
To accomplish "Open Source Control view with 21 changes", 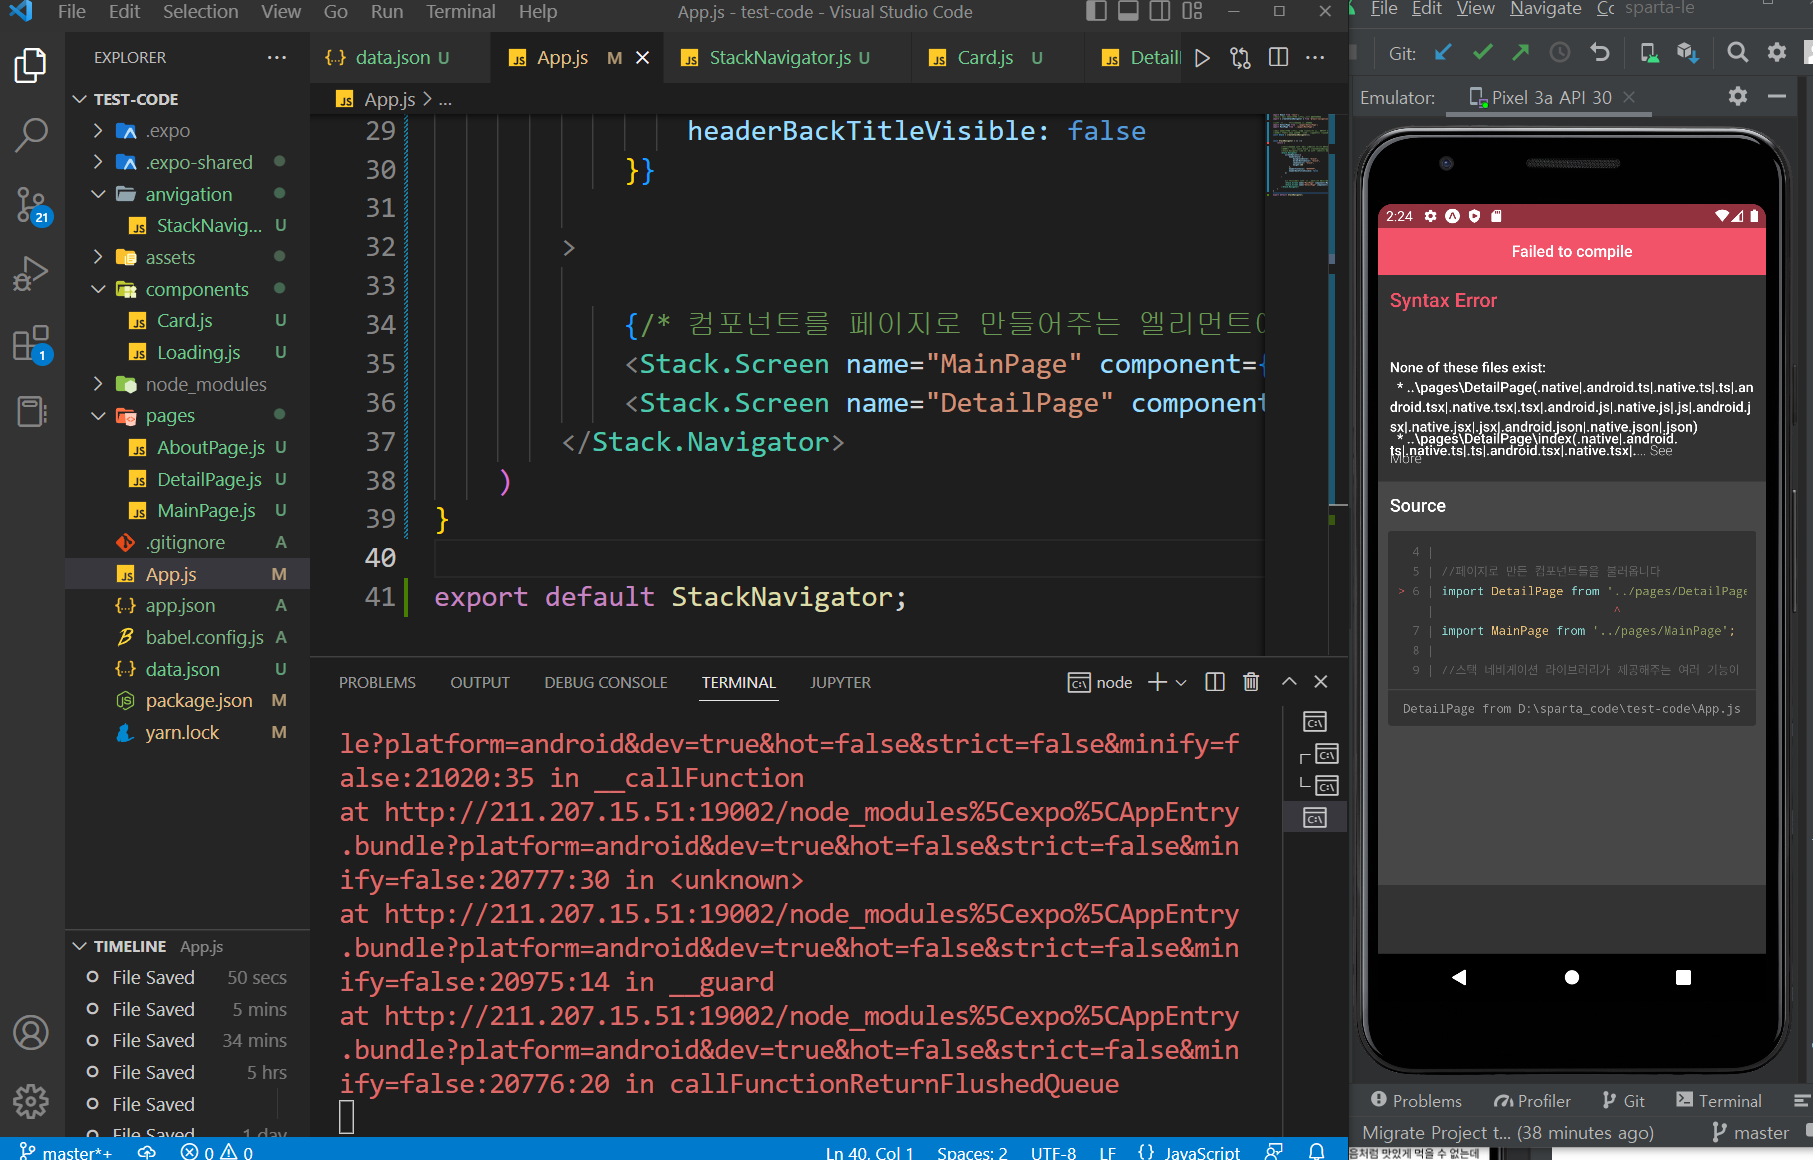I will [x=31, y=205].
